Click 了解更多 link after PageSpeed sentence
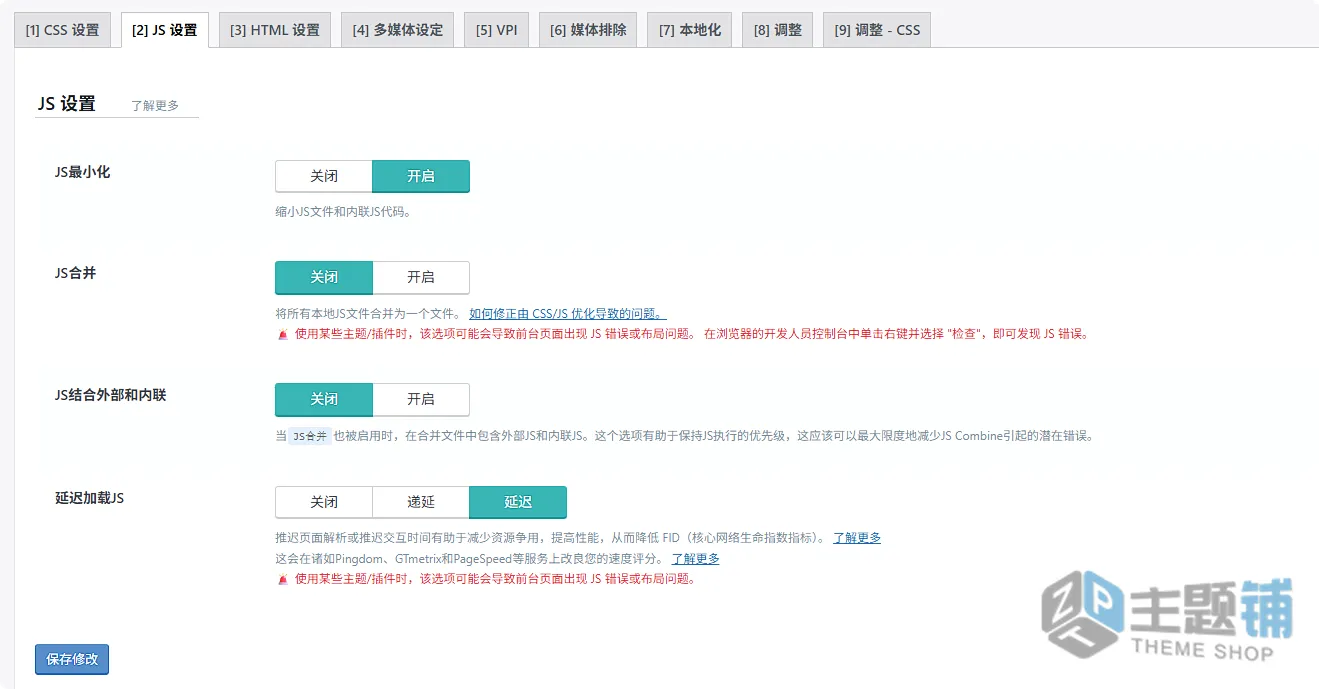The height and width of the screenshot is (689, 1319). point(695,559)
